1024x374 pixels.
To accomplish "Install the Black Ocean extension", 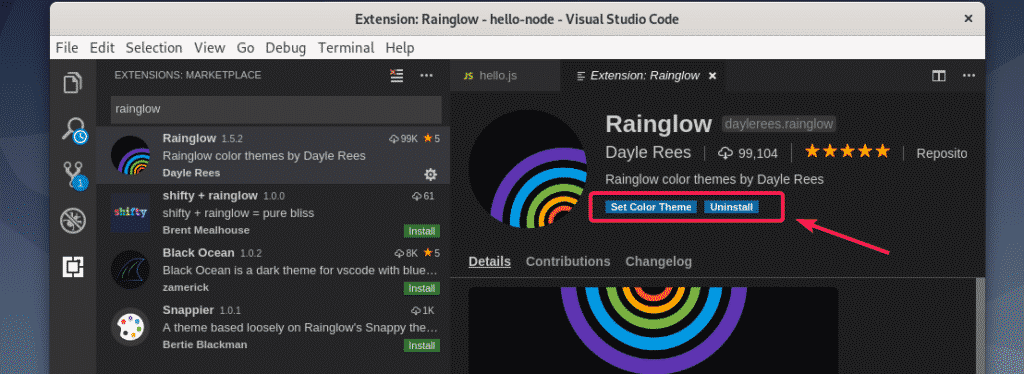I will (x=422, y=288).
